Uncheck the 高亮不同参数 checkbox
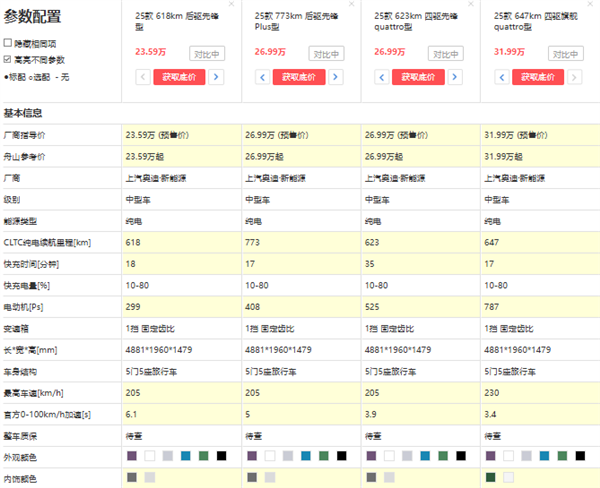Image resolution: width=600 pixels, height=488 pixels. click(8, 60)
